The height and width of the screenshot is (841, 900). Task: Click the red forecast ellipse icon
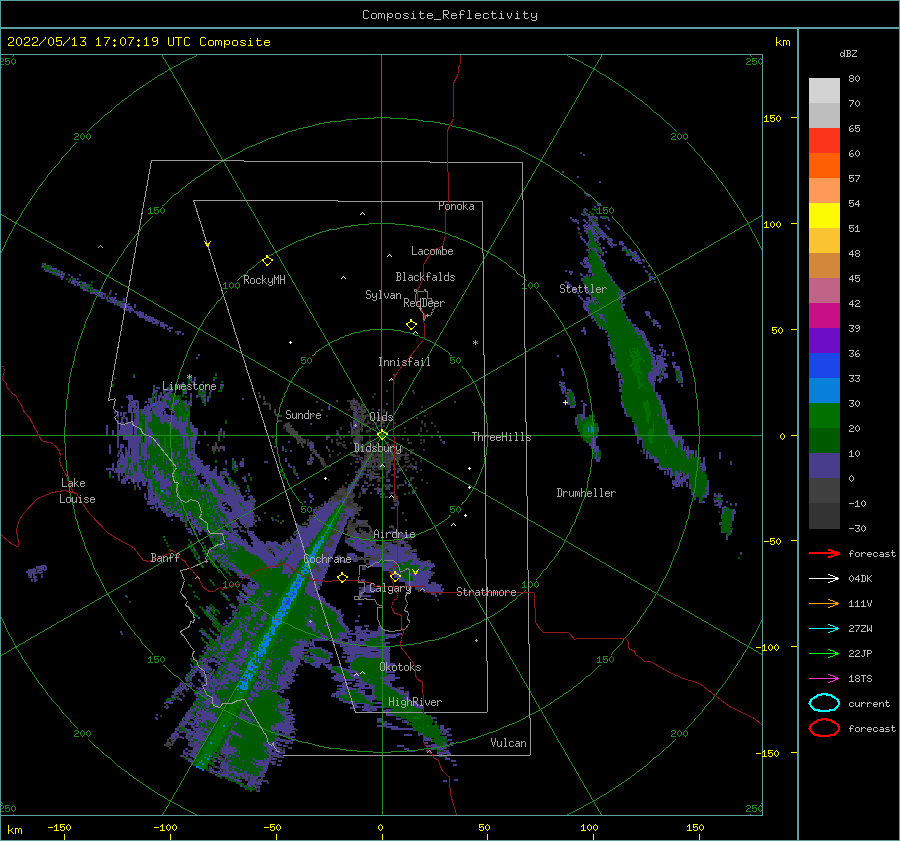824,728
